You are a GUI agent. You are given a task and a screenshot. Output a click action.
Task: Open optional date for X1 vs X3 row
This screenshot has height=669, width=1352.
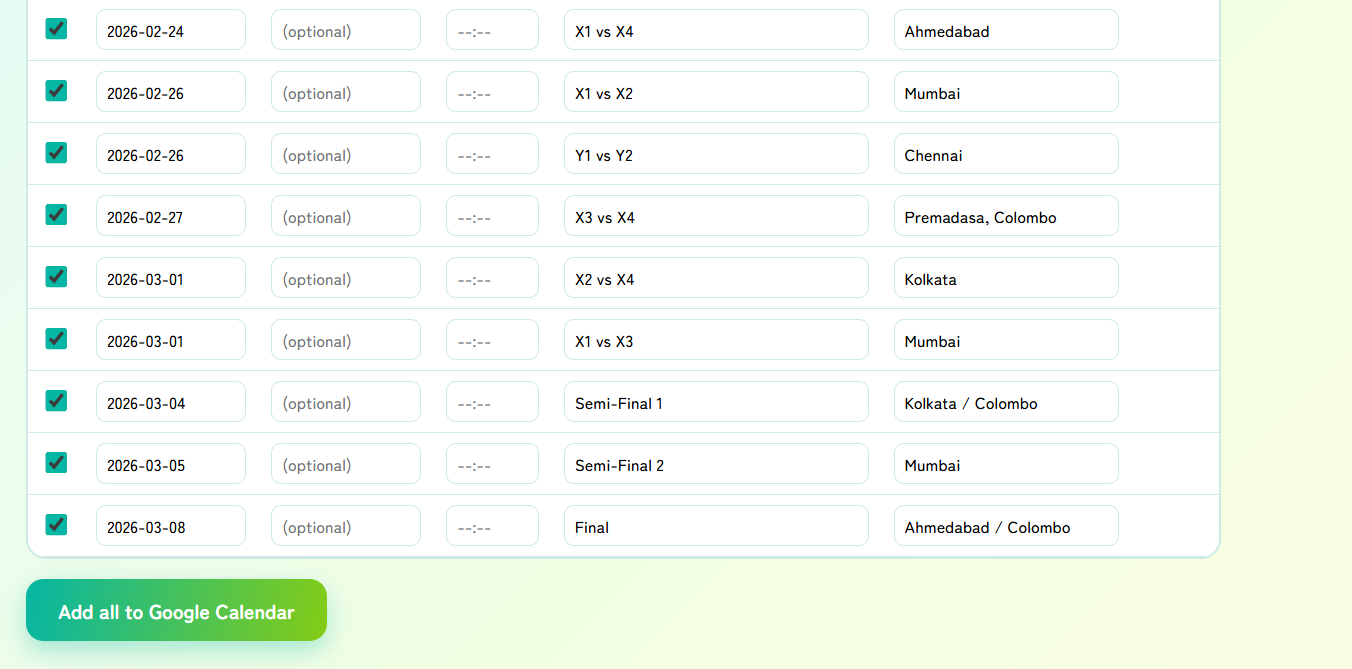click(346, 340)
